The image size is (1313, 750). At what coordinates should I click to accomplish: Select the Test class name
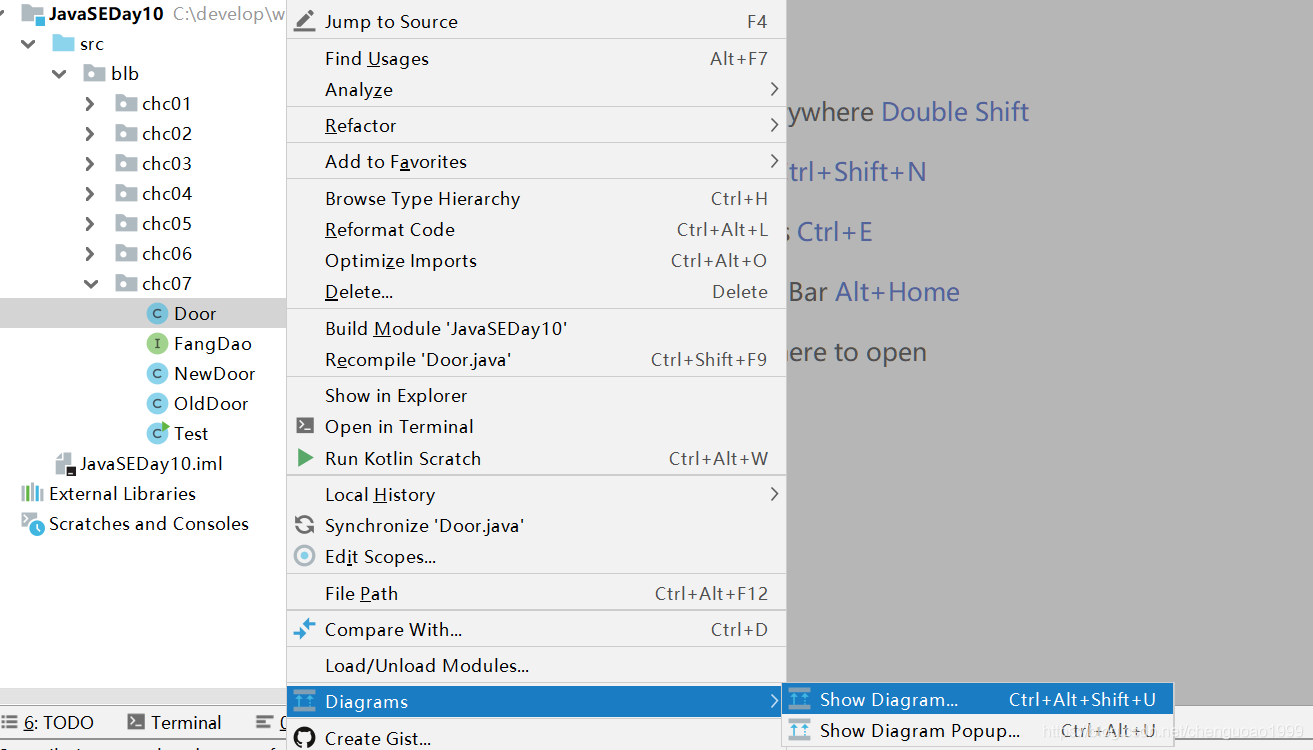click(191, 433)
